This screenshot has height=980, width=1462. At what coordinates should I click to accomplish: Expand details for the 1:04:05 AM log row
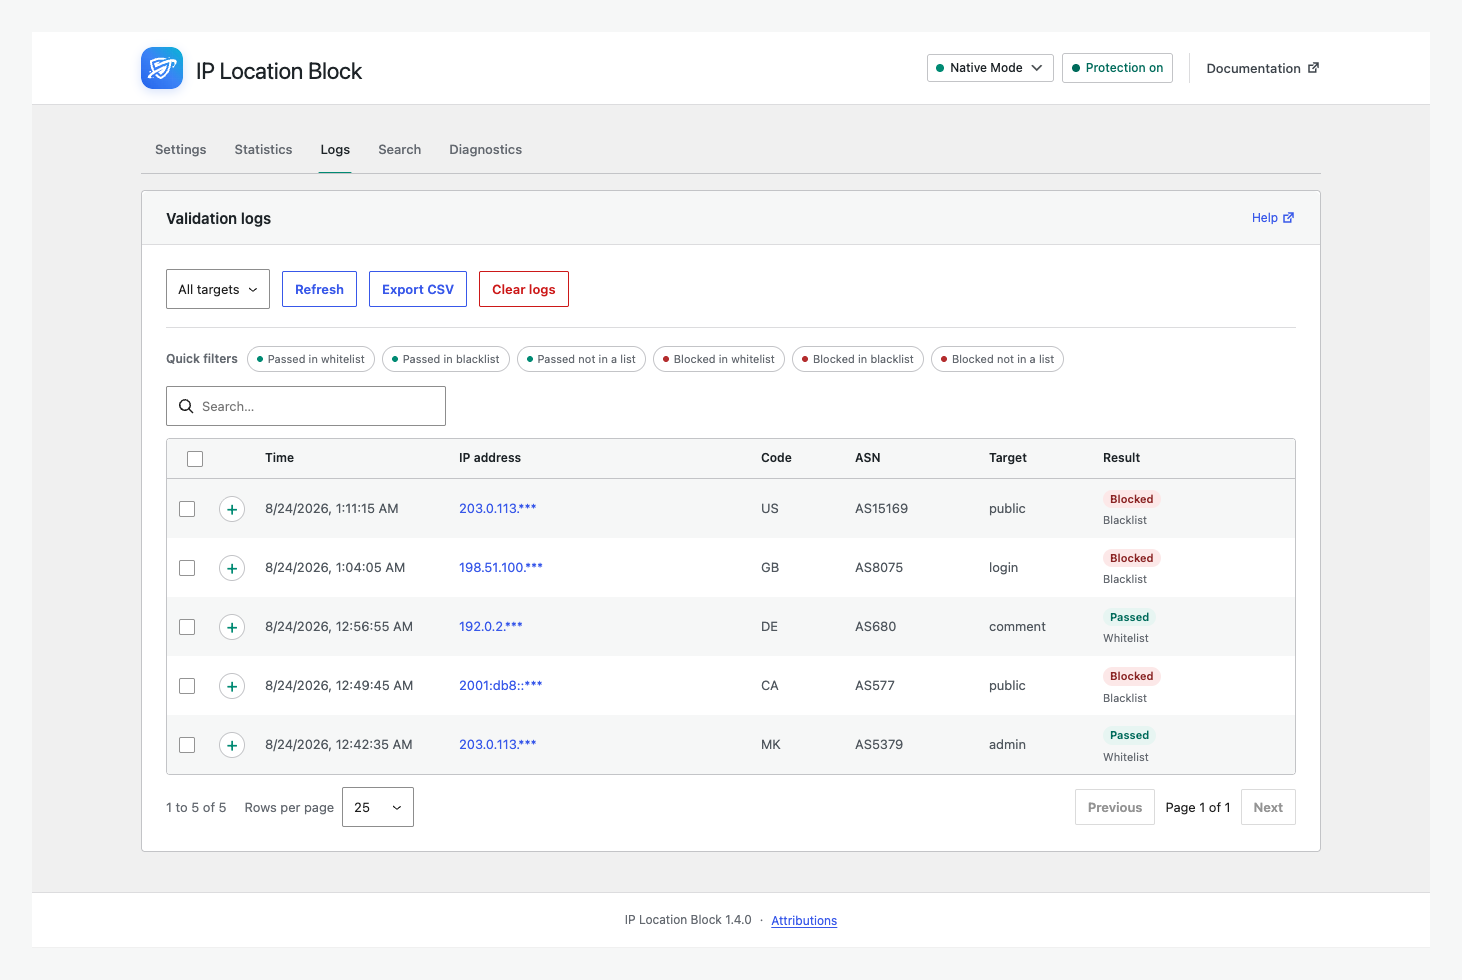click(x=232, y=568)
